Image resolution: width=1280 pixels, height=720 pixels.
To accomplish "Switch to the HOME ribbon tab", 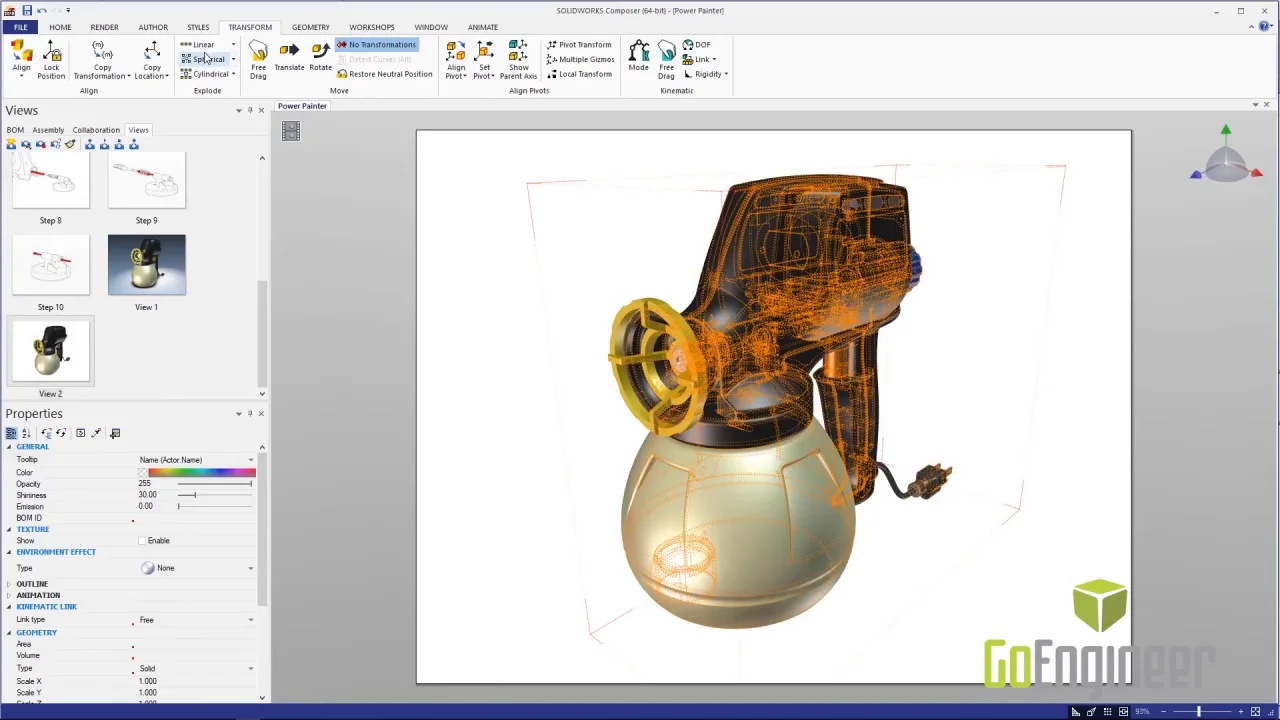I will [60, 27].
